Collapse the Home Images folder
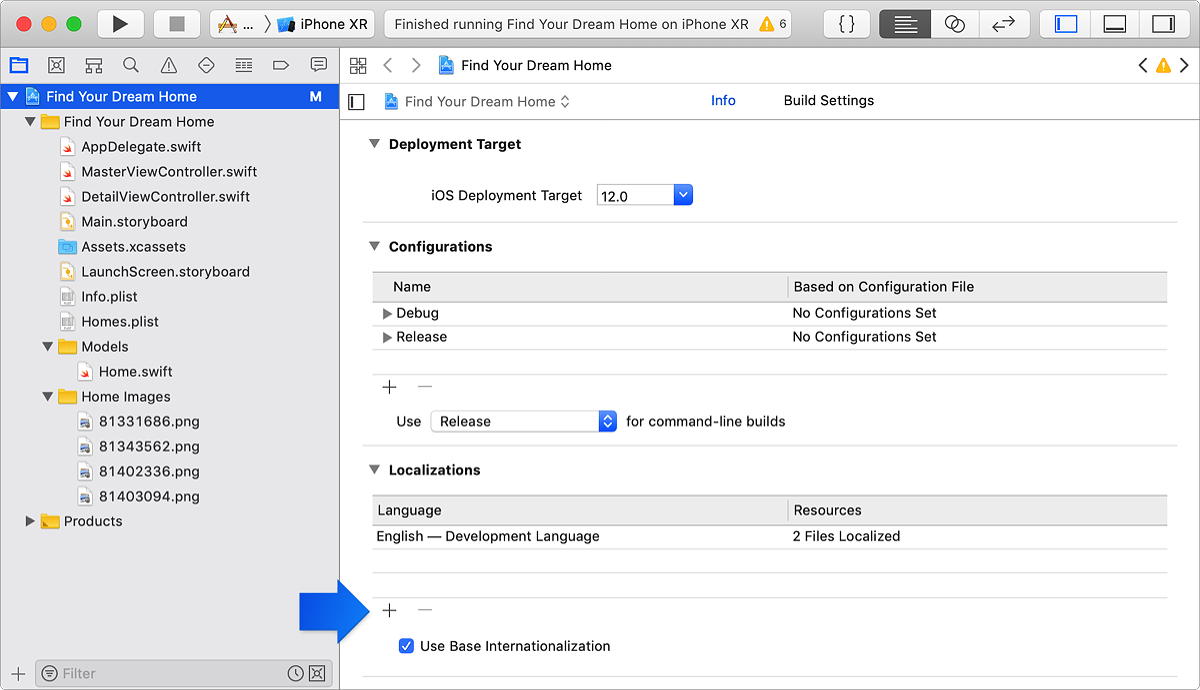The width and height of the screenshot is (1200, 690). coord(48,396)
